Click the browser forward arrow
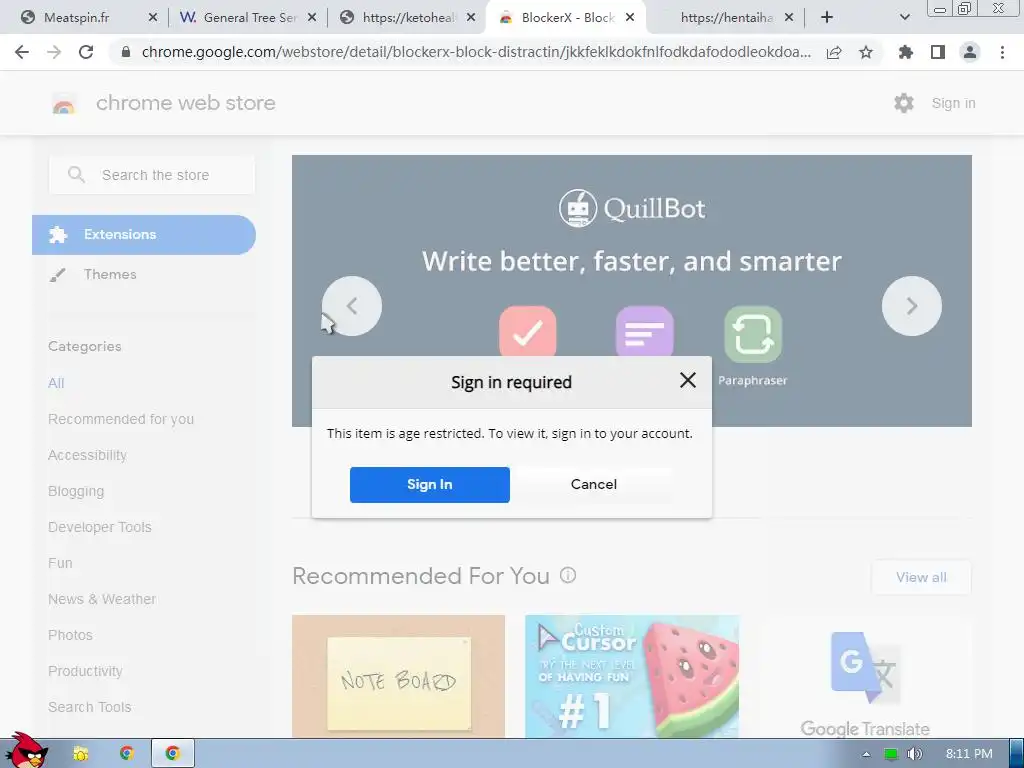 (54, 52)
